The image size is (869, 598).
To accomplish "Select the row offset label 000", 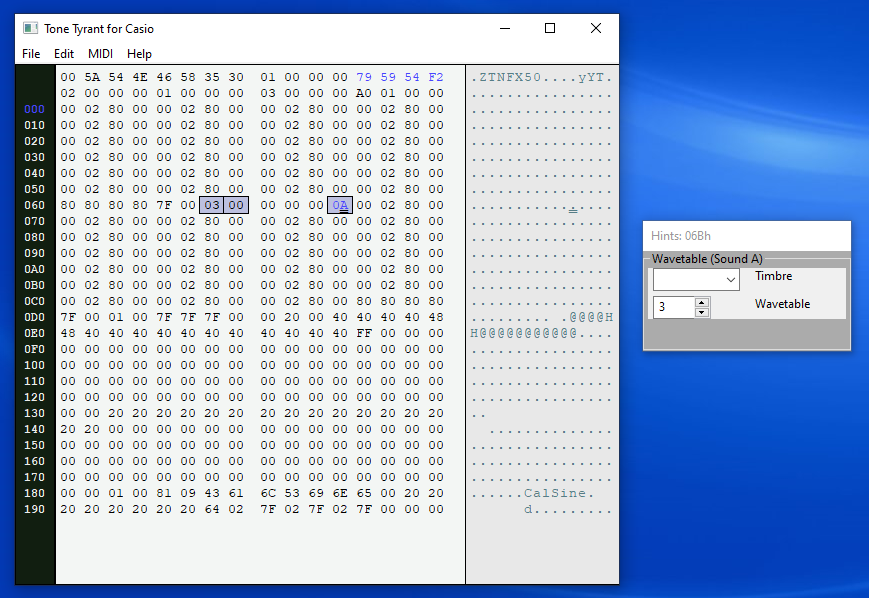I will pos(34,109).
